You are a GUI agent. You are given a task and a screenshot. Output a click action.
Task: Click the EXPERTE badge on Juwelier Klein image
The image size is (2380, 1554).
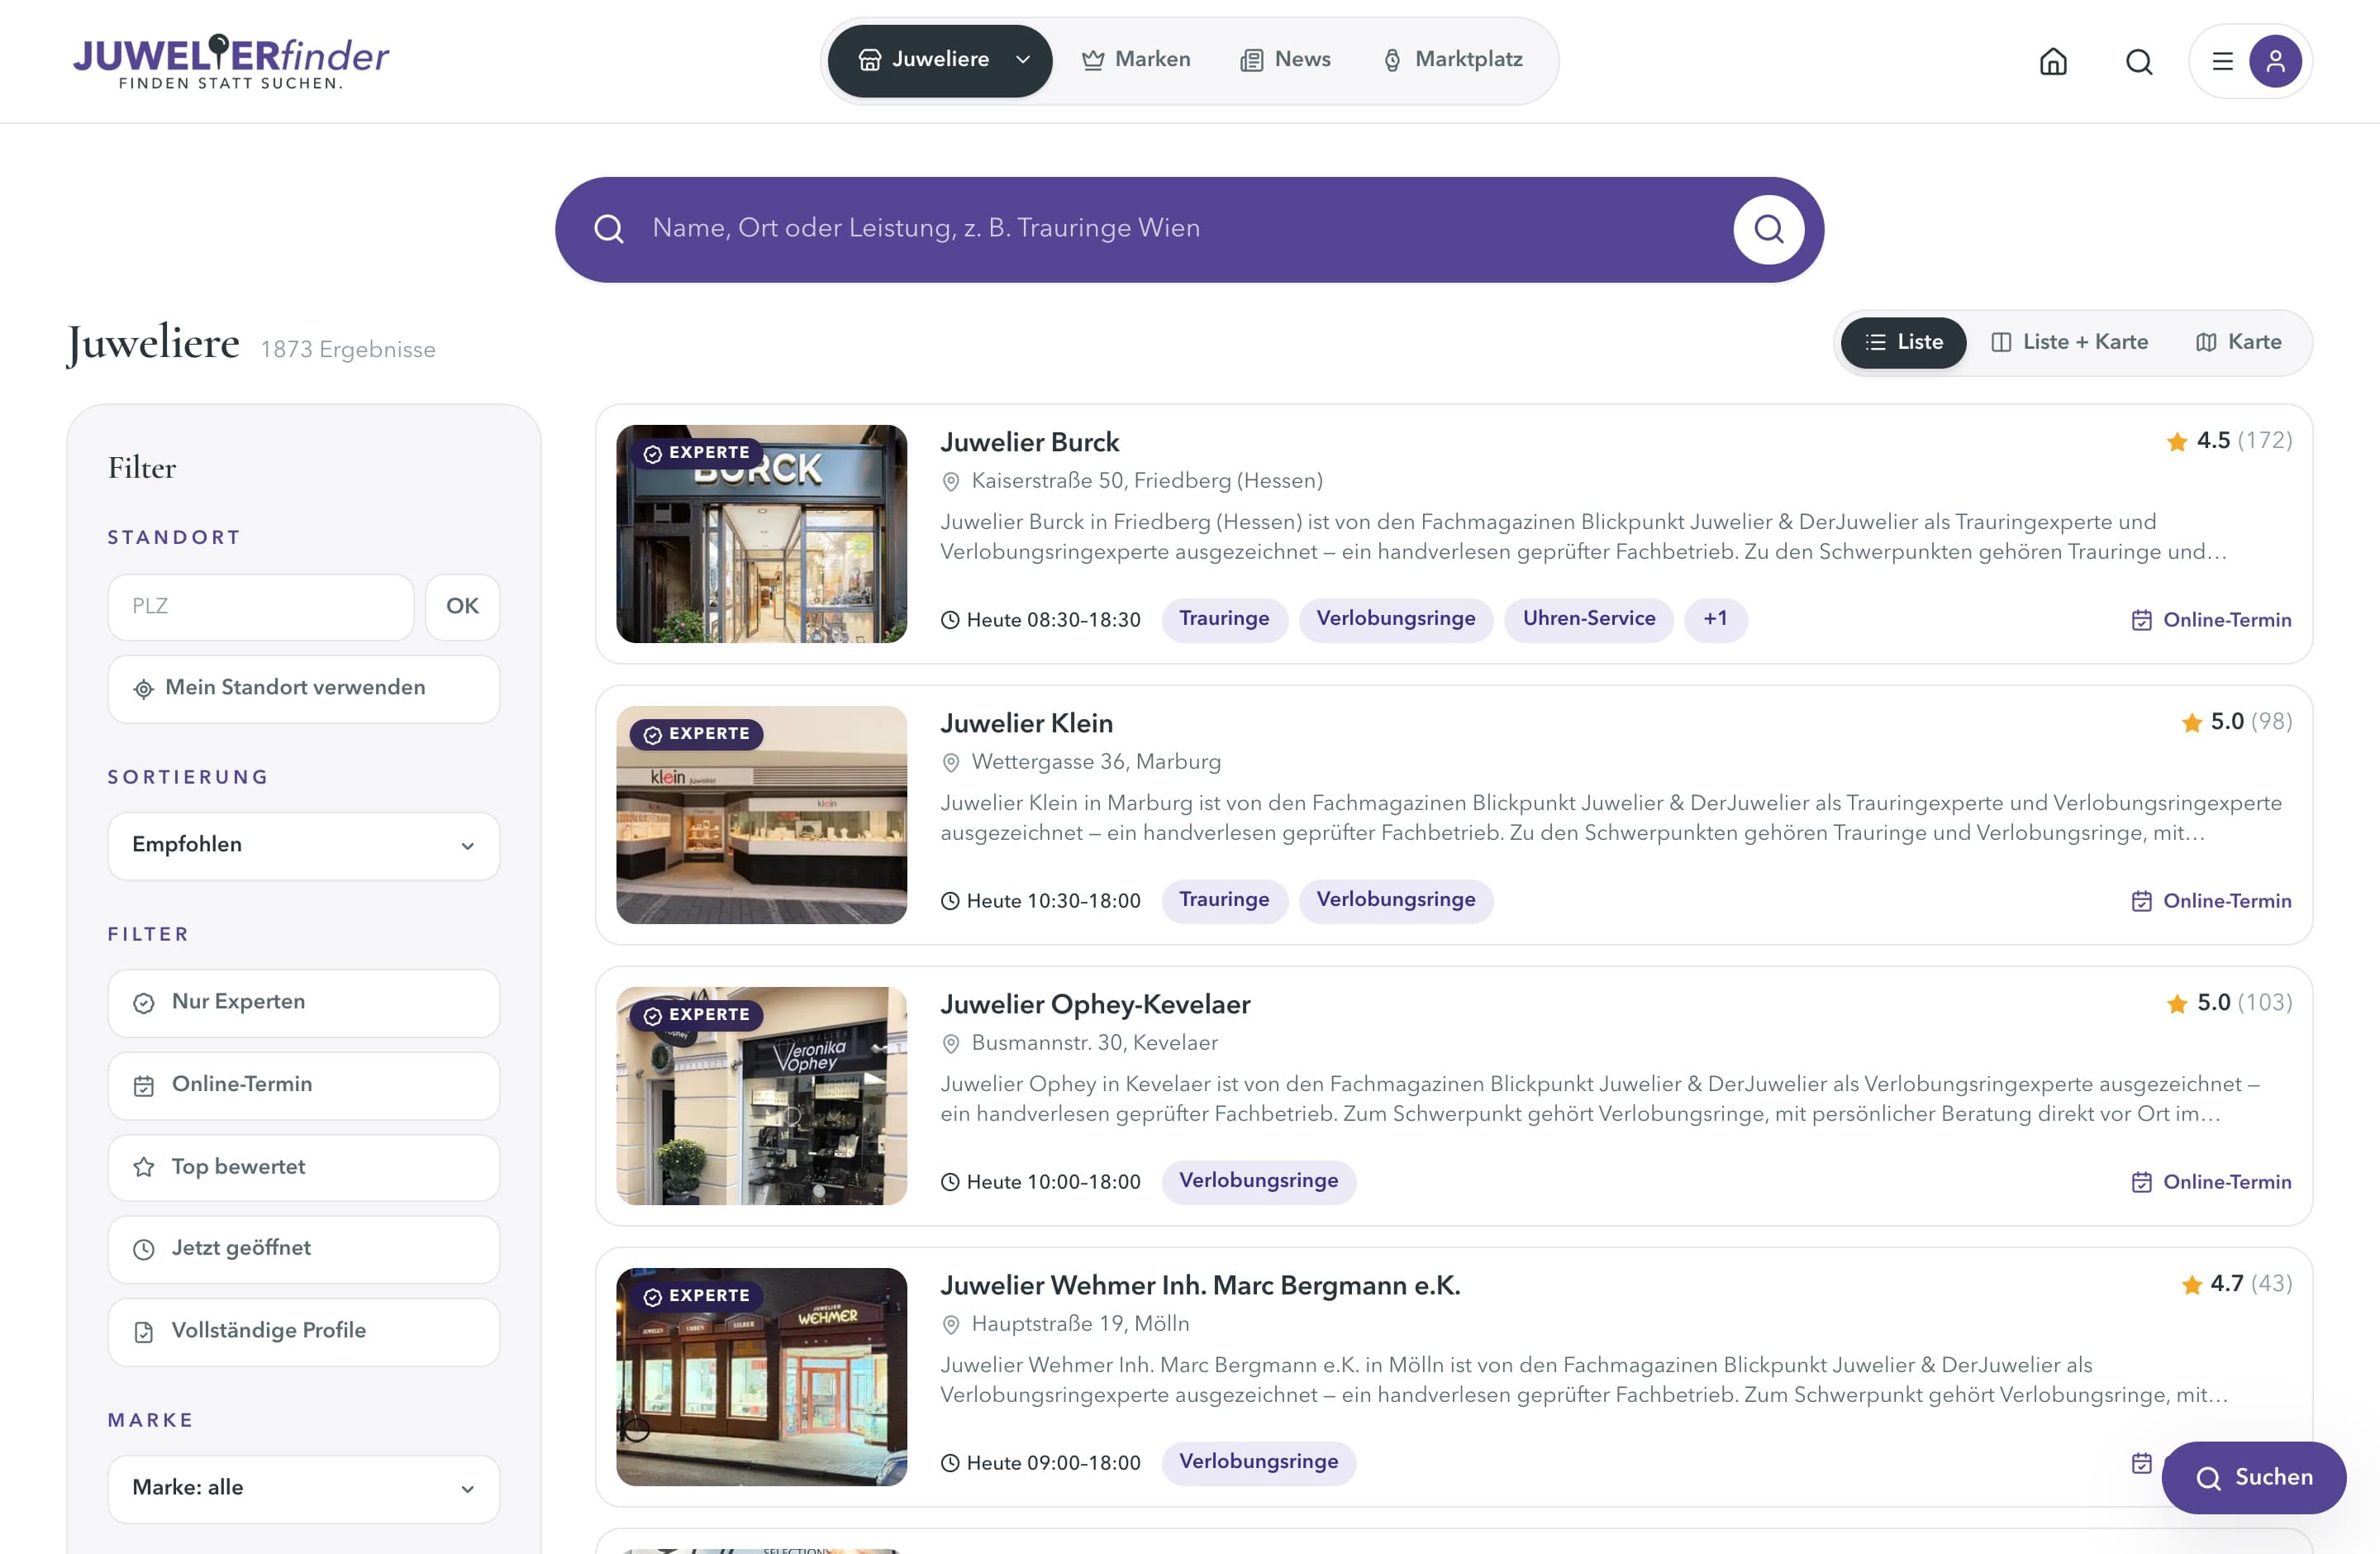click(x=697, y=734)
